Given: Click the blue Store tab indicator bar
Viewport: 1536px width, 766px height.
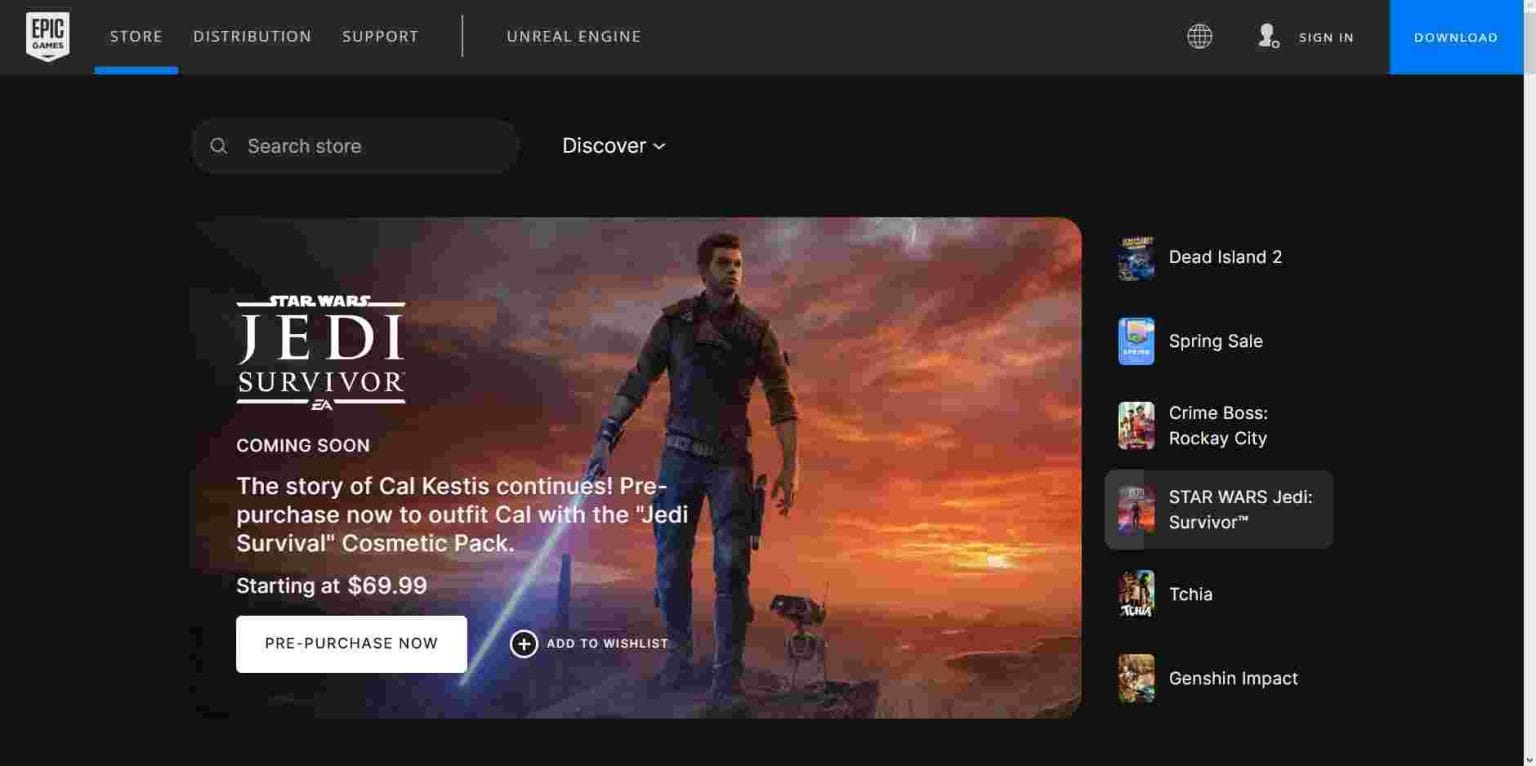Looking at the screenshot, I should 136,69.
